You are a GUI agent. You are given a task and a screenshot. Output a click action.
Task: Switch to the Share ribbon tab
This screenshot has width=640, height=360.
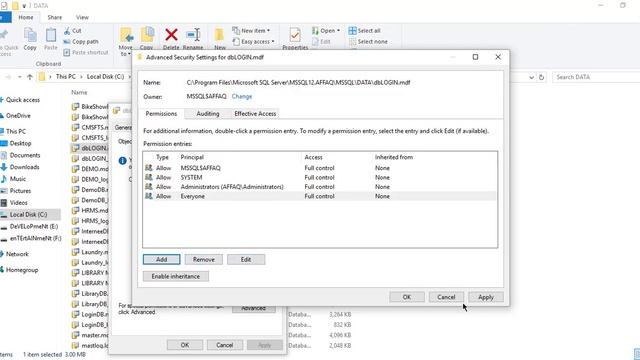coord(55,17)
